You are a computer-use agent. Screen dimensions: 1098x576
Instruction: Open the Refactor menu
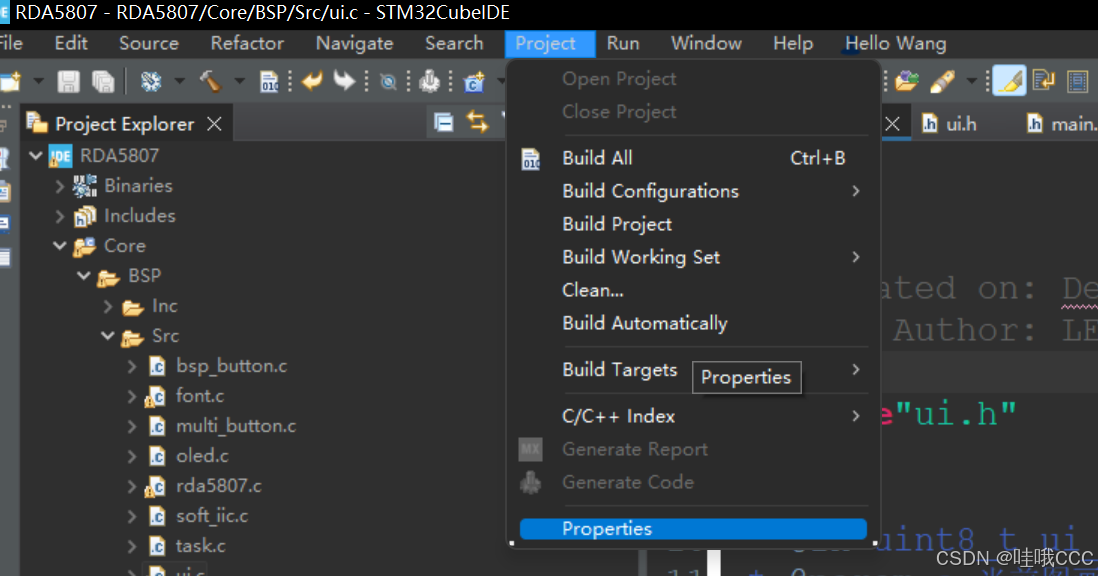click(x=247, y=43)
